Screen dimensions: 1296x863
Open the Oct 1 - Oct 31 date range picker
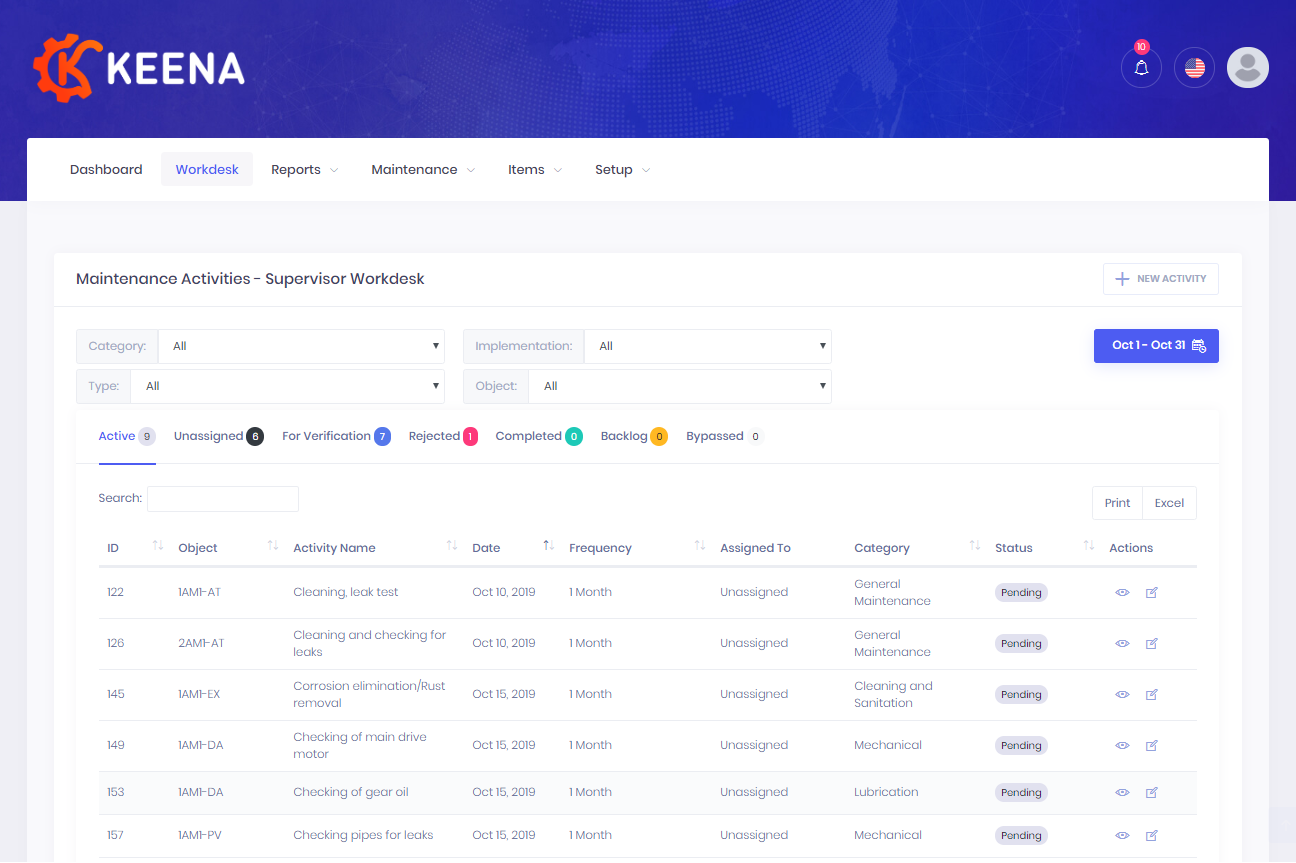1156,346
